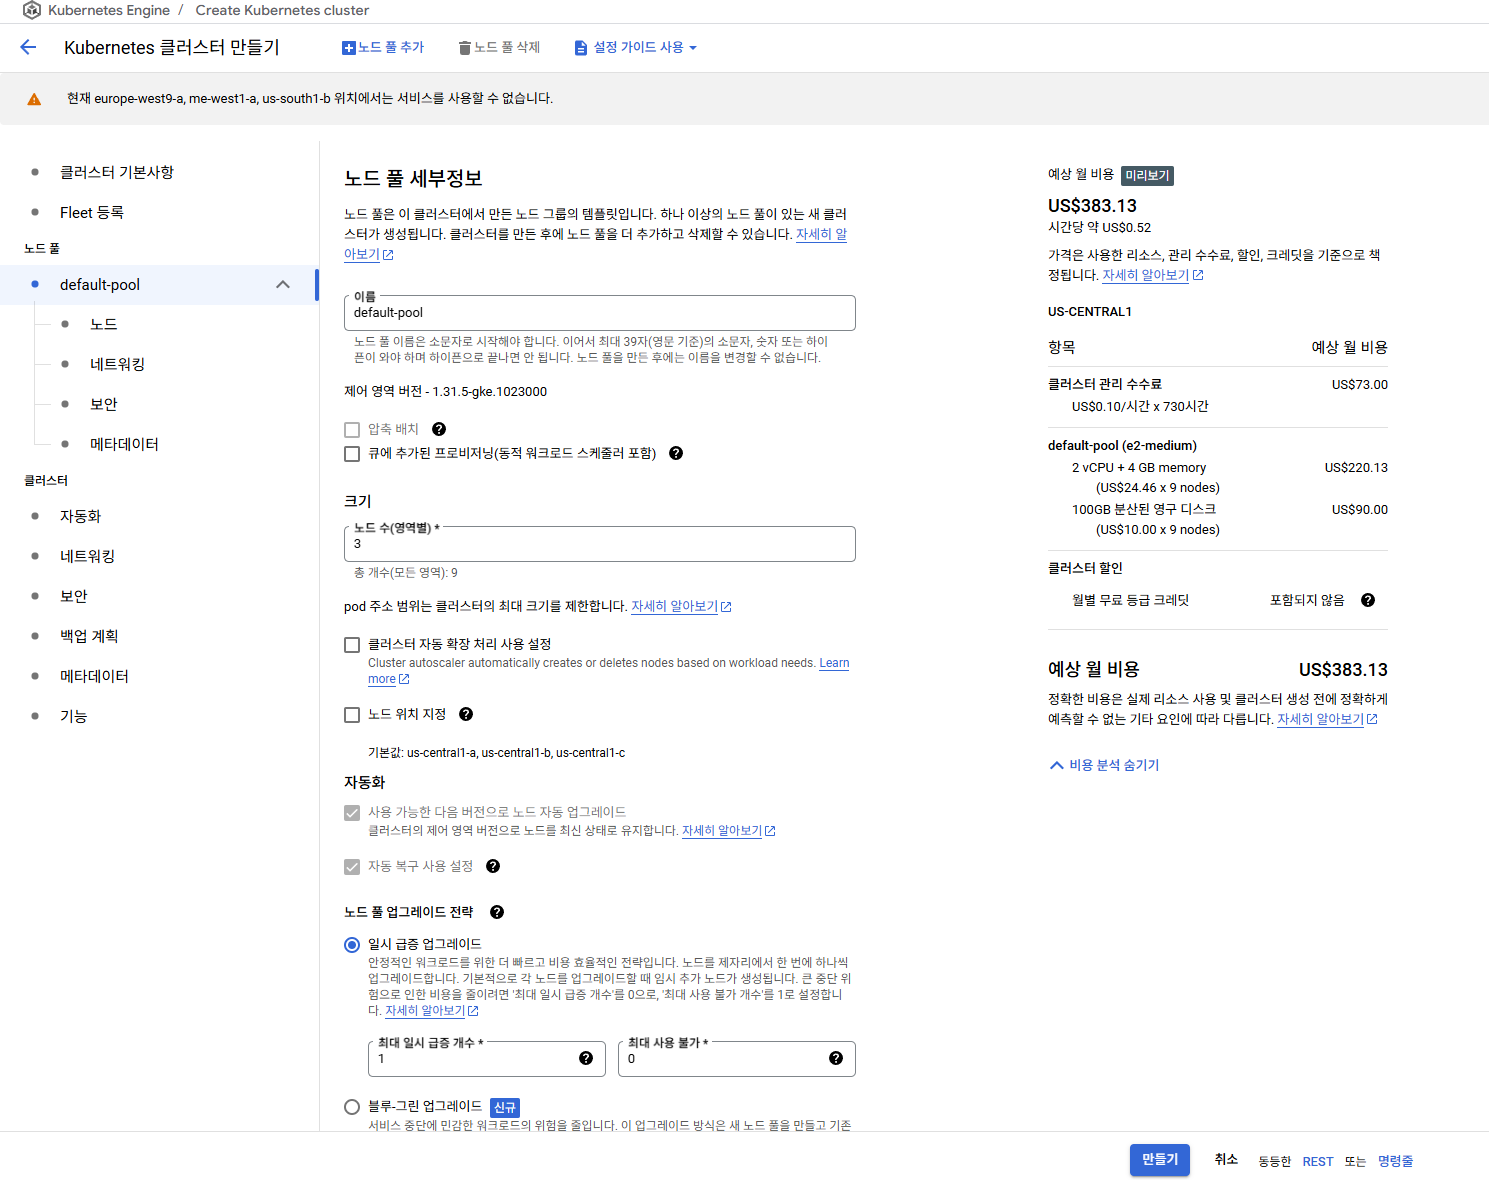
Task: Open 자세히 알아보기 link under 노드 풀 세부정보
Action: tap(821, 234)
